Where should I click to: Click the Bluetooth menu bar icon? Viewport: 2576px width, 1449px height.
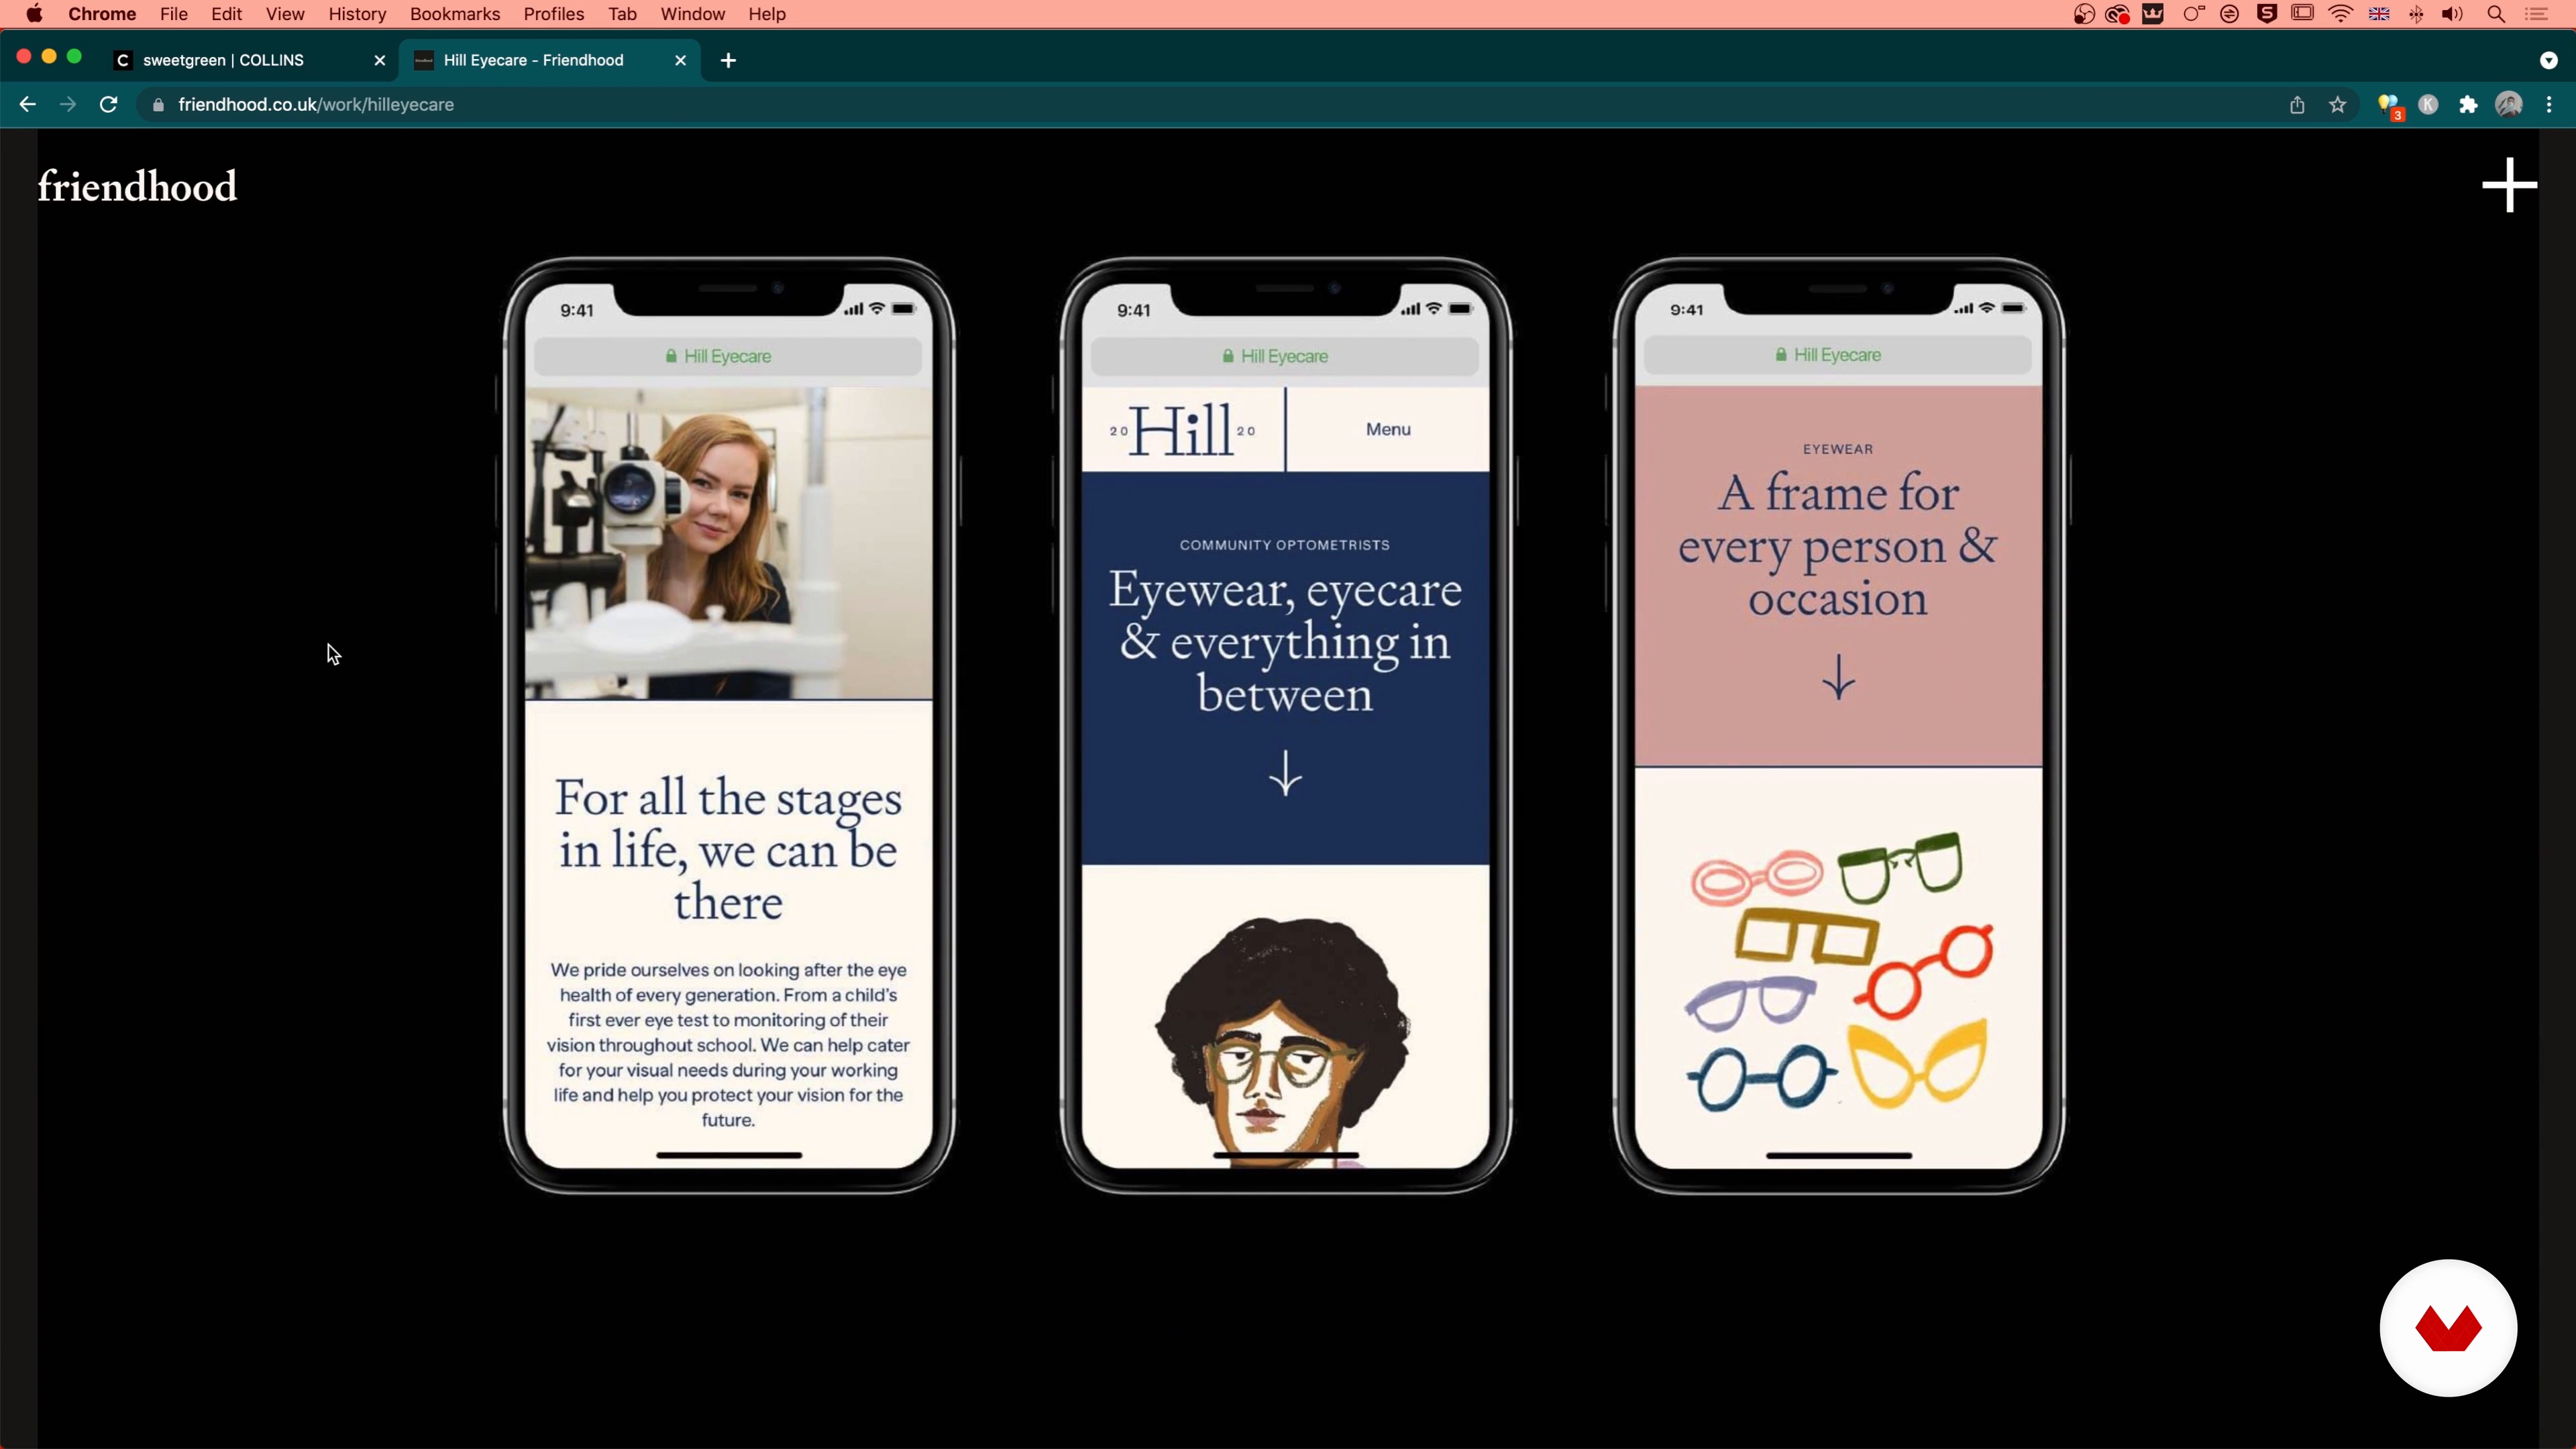pyautogui.click(x=2416, y=14)
